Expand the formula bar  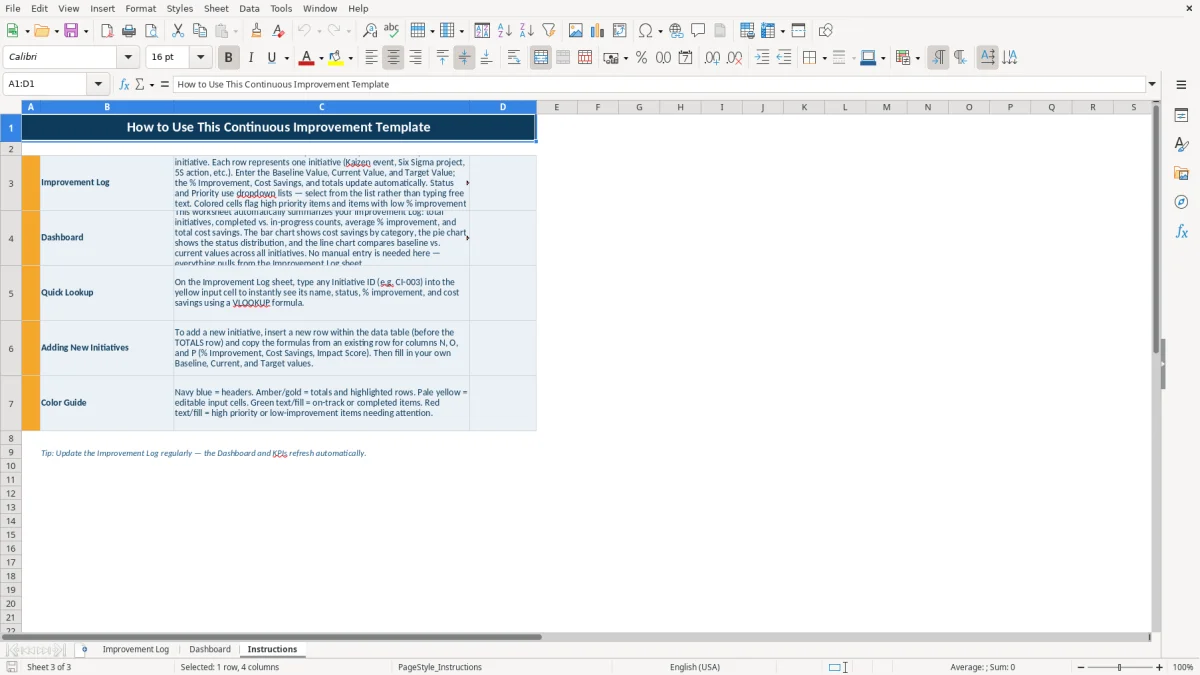tap(1152, 84)
